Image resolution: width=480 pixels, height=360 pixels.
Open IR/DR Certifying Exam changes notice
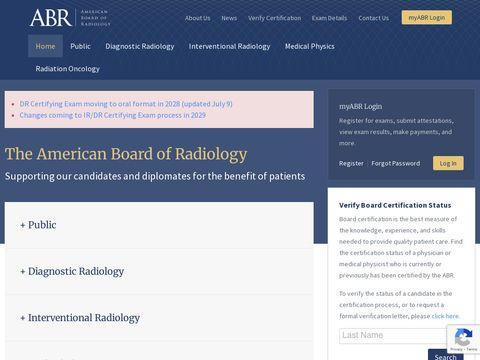(113, 115)
